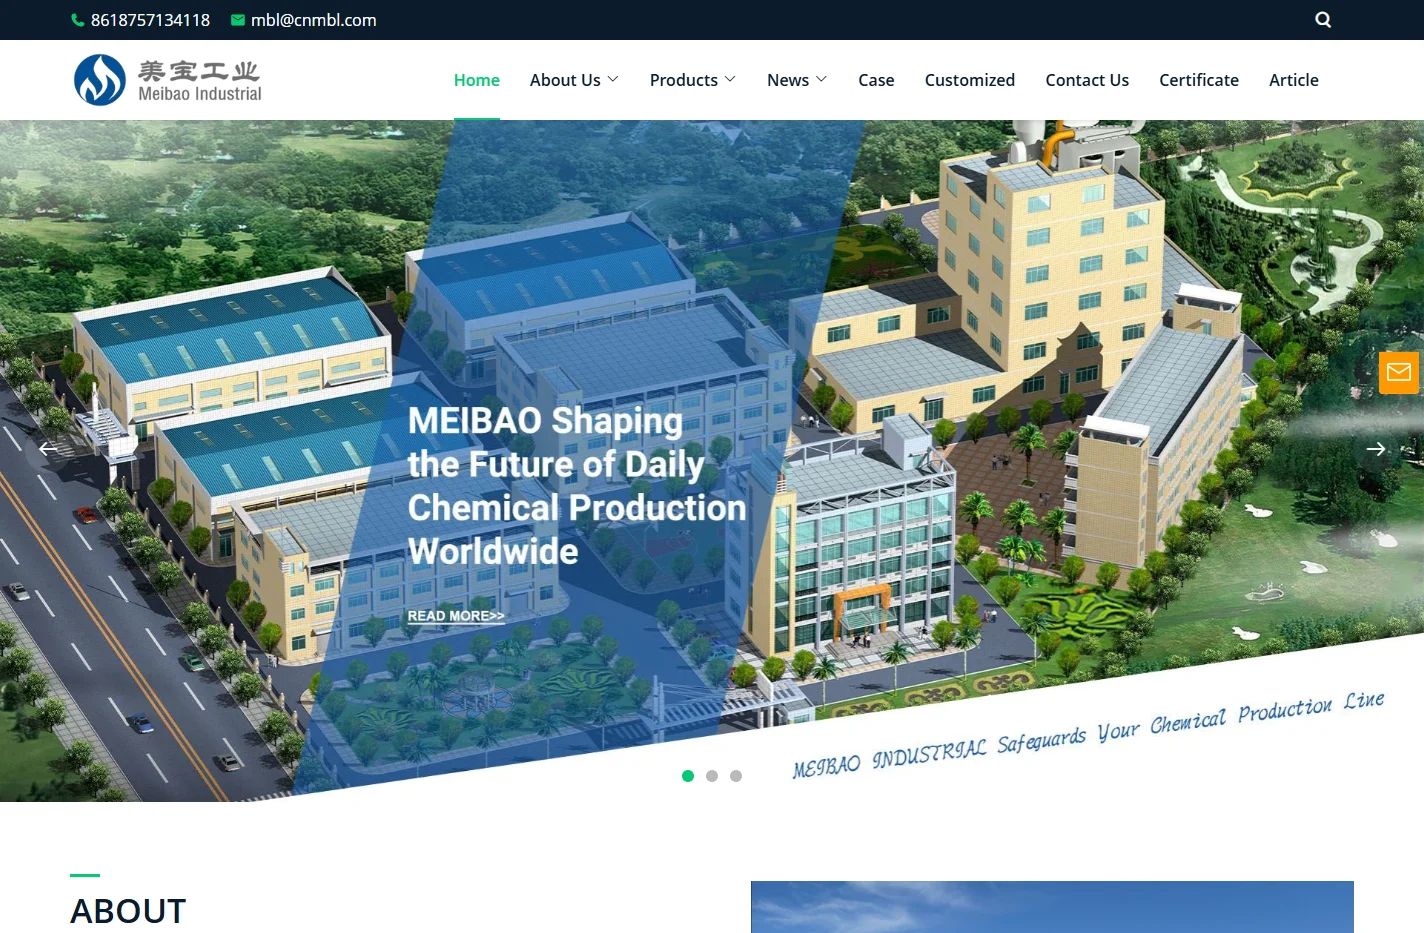Email mbl@cnmbl.com link
Image resolution: width=1424 pixels, height=933 pixels.
point(313,20)
